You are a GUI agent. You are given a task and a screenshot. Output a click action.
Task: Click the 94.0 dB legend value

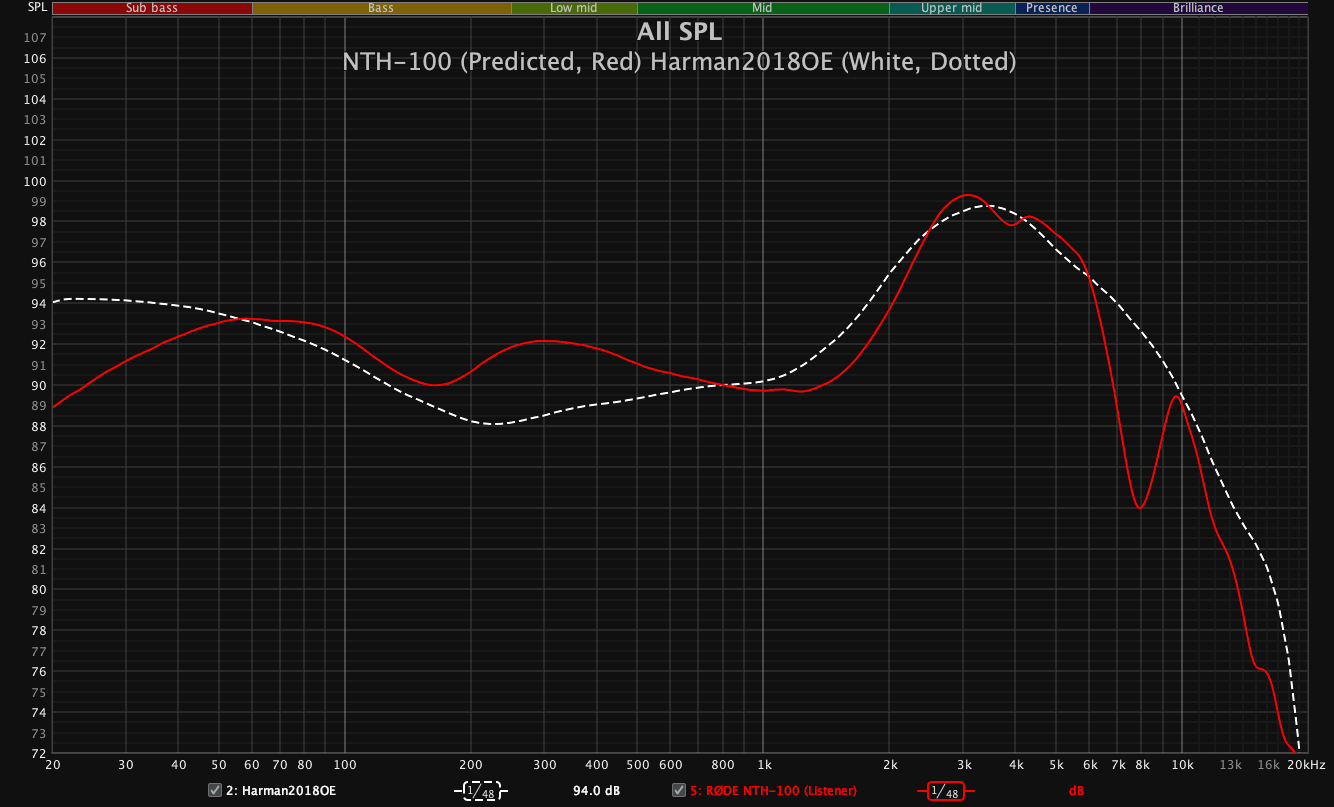click(596, 791)
